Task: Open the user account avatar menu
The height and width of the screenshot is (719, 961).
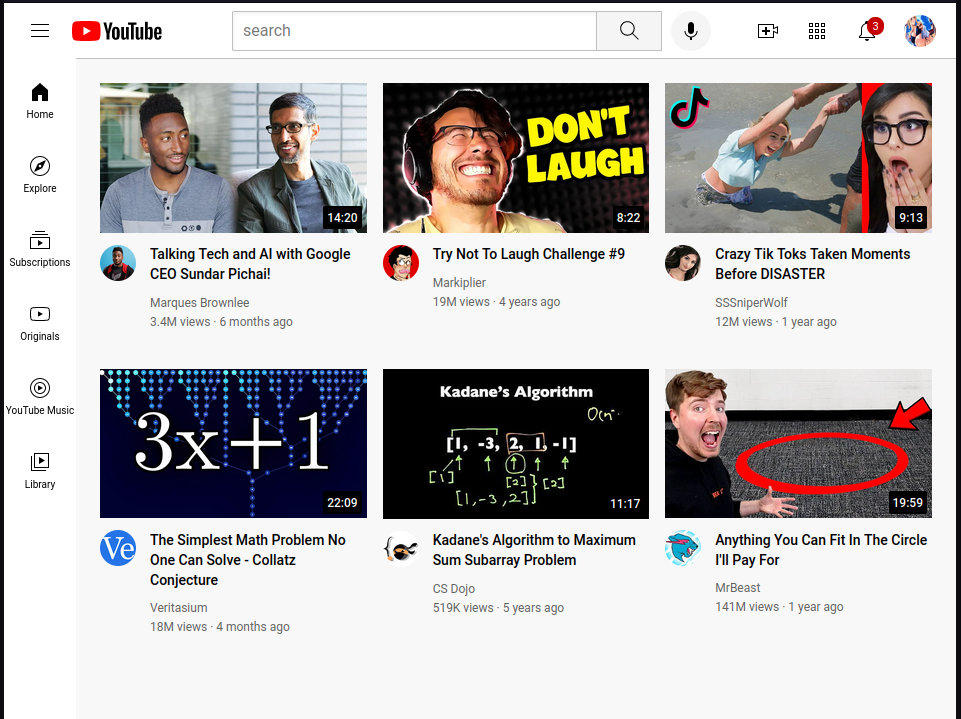Action: tap(919, 31)
